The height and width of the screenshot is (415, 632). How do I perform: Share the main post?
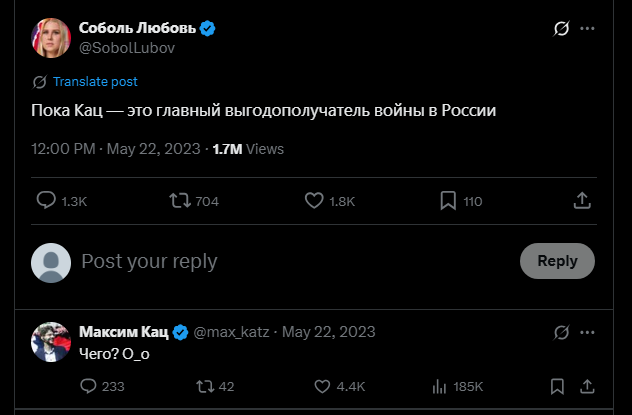coord(583,201)
